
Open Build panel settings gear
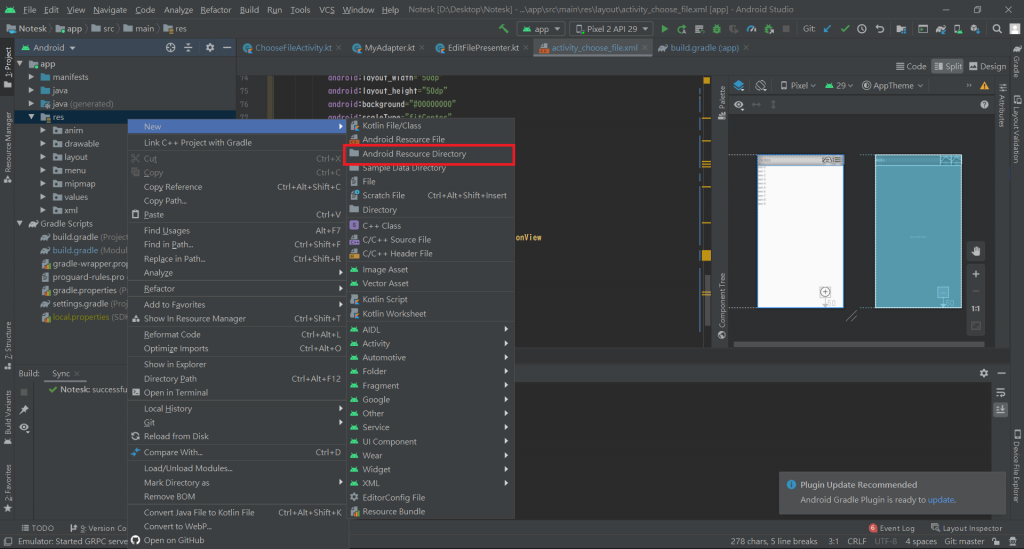tap(984, 373)
